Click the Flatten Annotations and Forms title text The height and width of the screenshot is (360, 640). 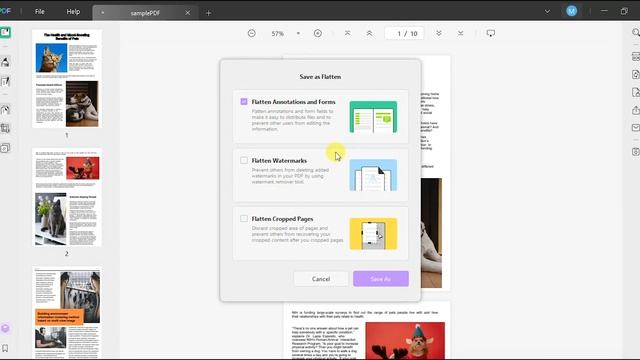click(293, 102)
